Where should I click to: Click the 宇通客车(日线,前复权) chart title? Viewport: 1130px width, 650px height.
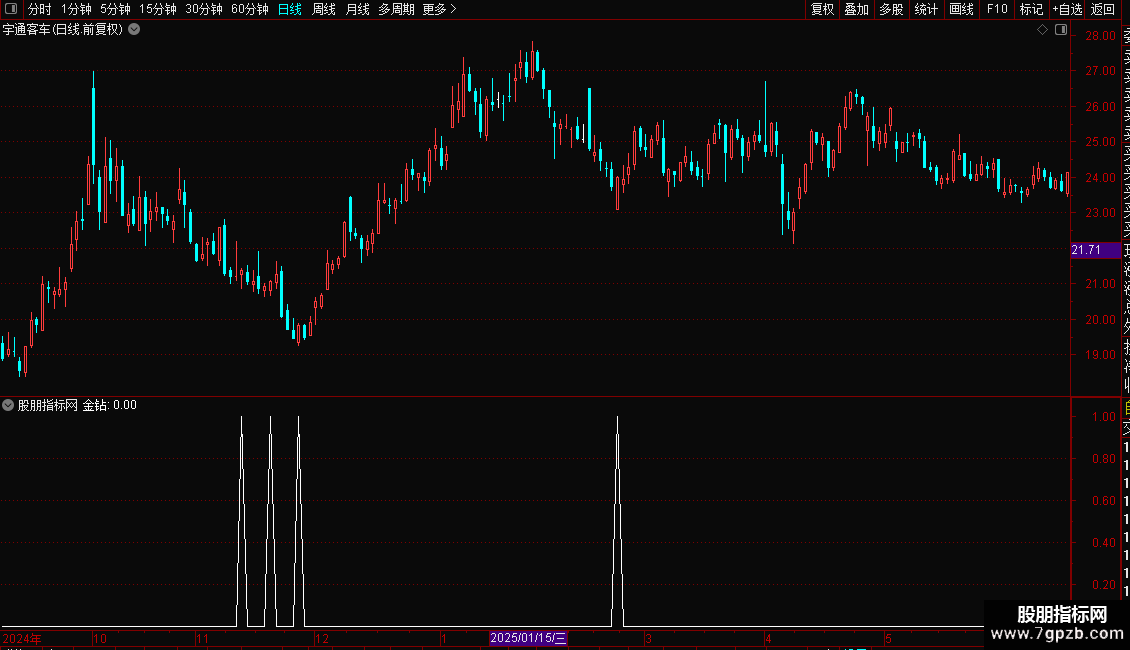pos(63,30)
